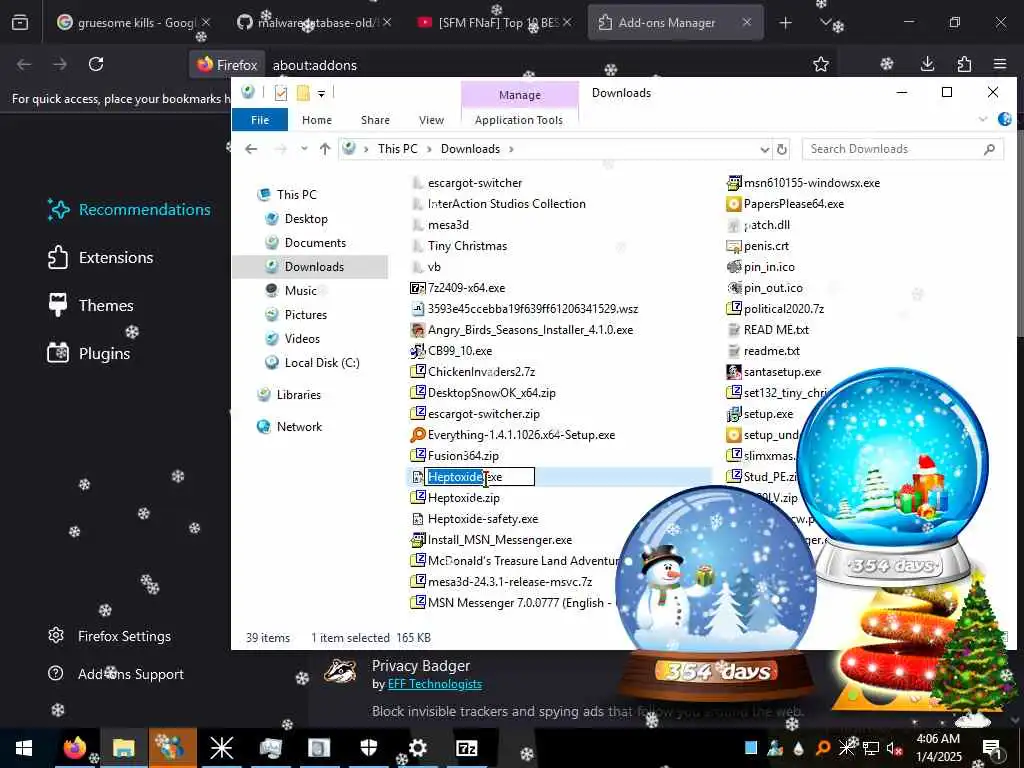Image resolution: width=1024 pixels, height=768 pixels.
Task: Open Explorer help icon
Action: tap(1005, 120)
